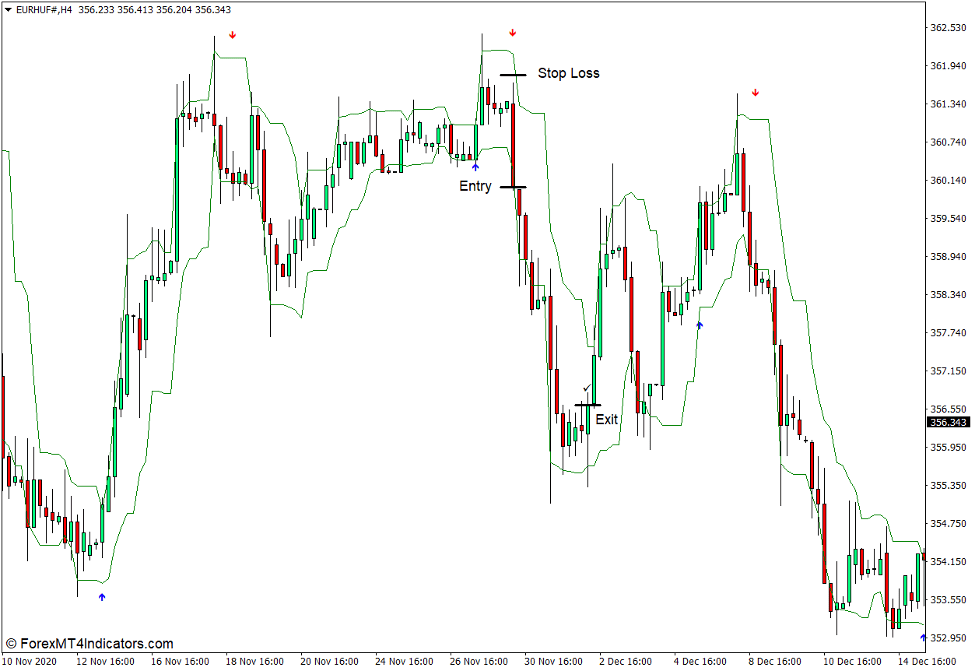The image size is (977, 672).
Task: Toggle the Stop Loss level marker
Action: pyautogui.click(x=514, y=73)
